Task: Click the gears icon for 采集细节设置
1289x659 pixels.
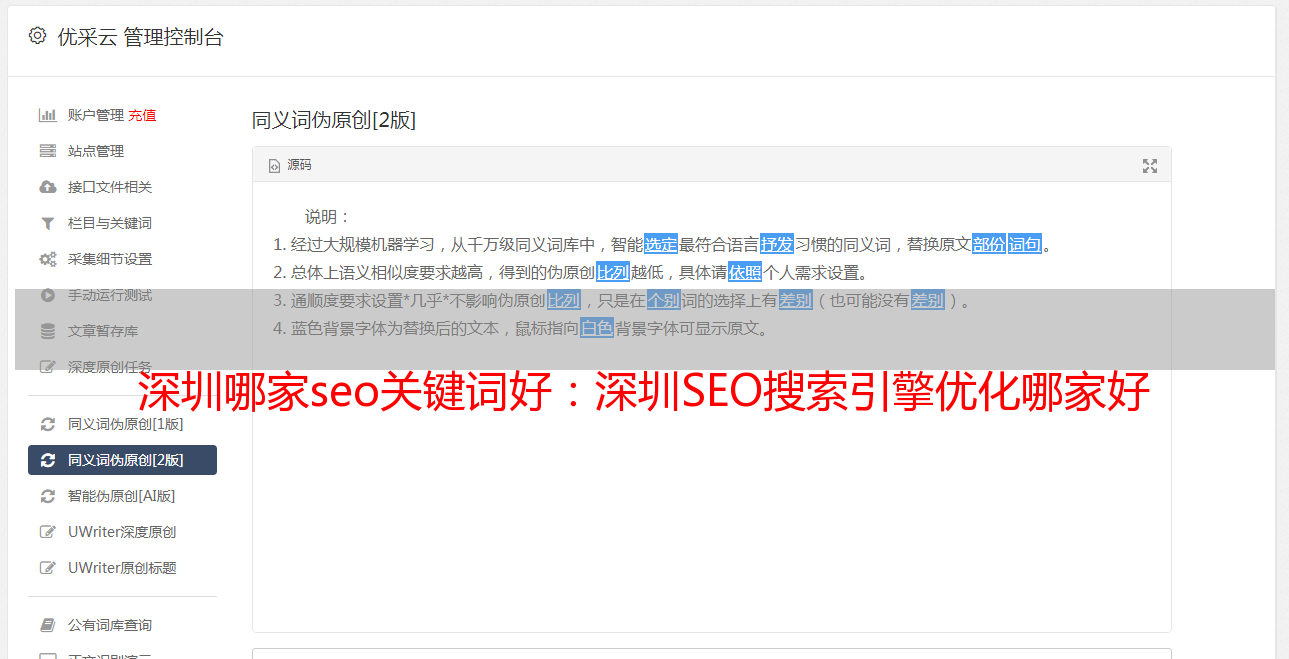Action: [x=47, y=259]
